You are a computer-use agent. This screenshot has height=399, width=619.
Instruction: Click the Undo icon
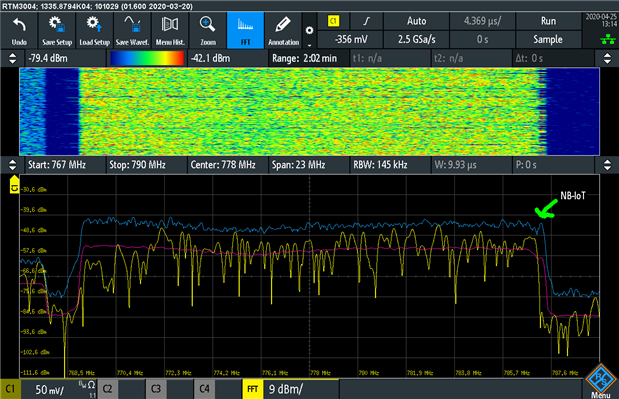point(19,30)
